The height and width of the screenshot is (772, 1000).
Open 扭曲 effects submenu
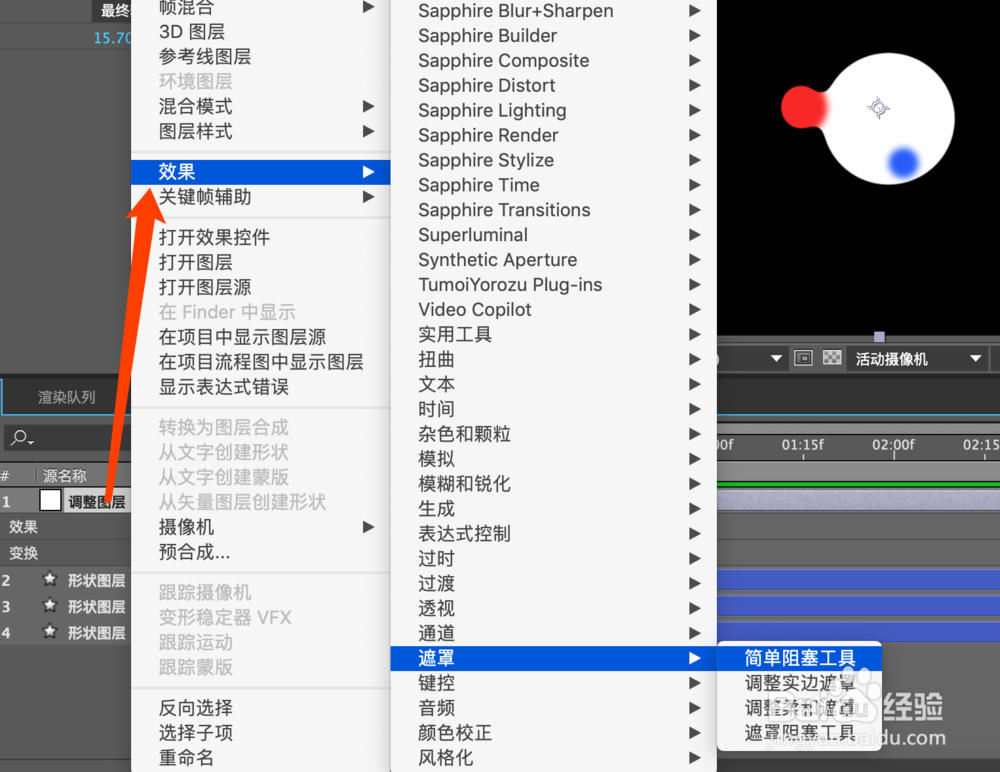coord(554,359)
